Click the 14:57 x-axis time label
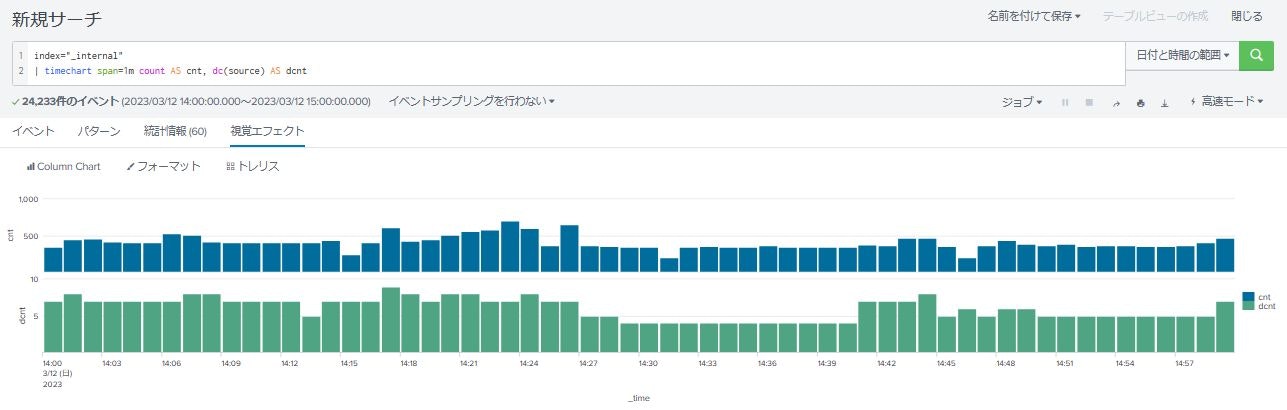The height and width of the screenshot is (410, 1287). point(1183,363)
